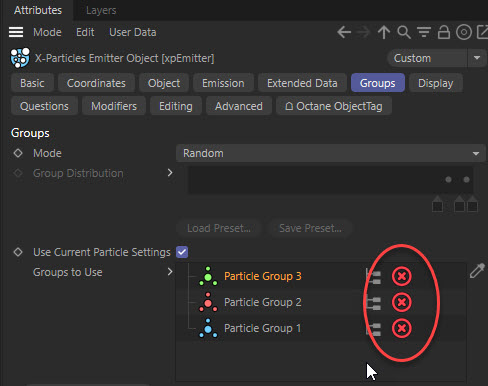
Task: Select Particle Group 1 in the list
Action: tap(263, 328)
